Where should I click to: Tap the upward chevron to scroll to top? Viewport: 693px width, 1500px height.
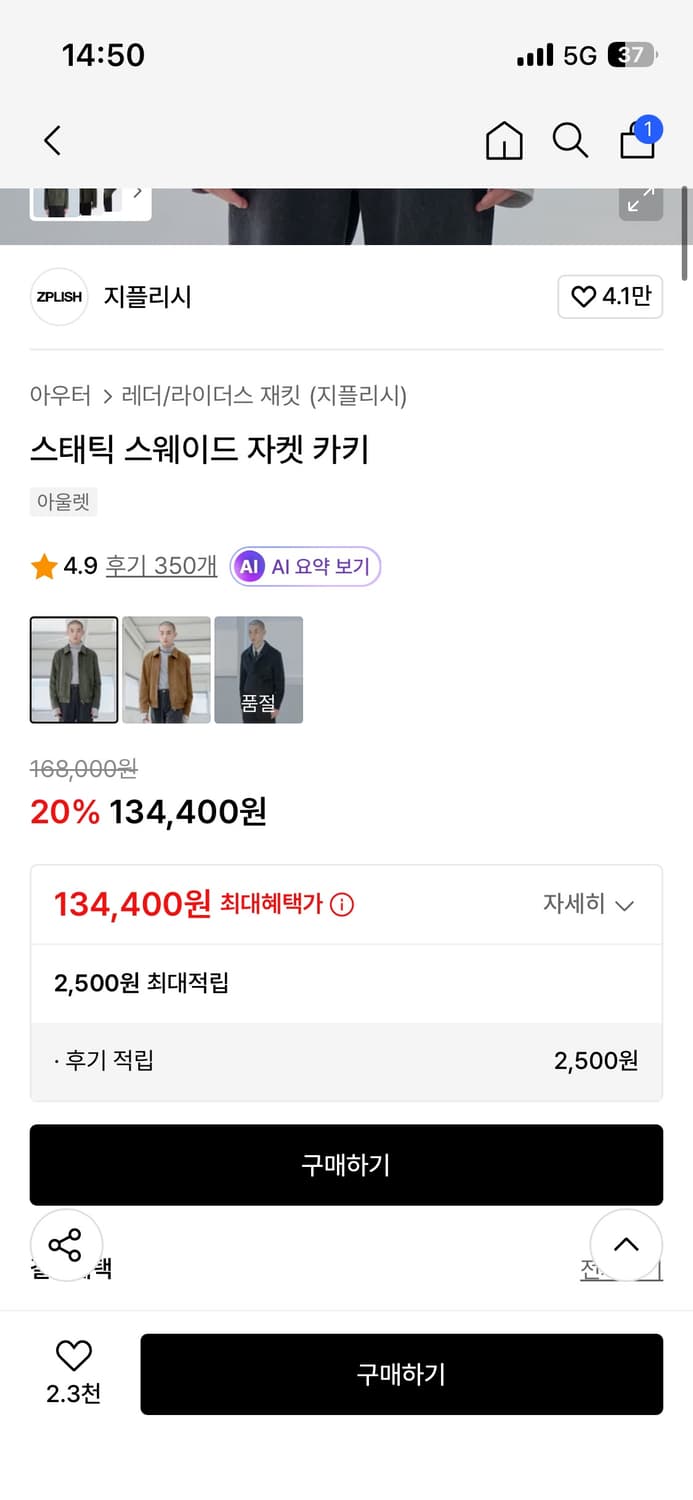(x=626, y=1245)
